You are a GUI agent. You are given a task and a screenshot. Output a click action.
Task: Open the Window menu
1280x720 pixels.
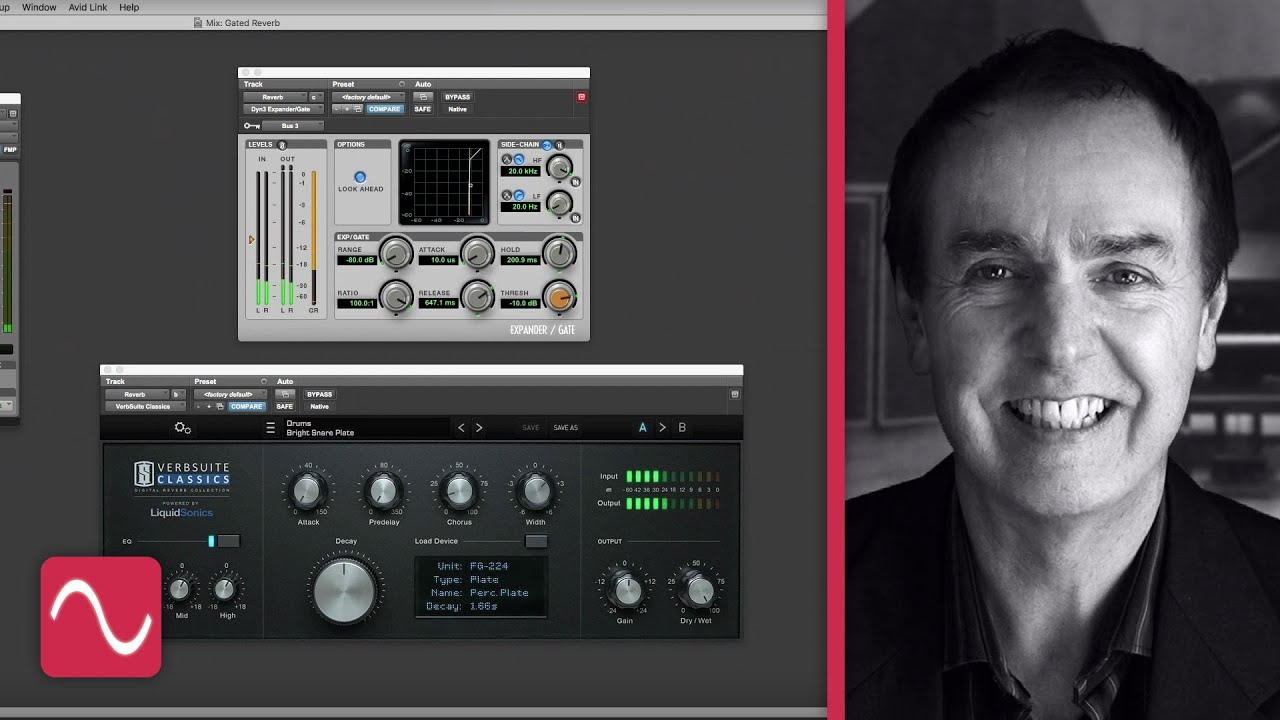coord(39,7)
